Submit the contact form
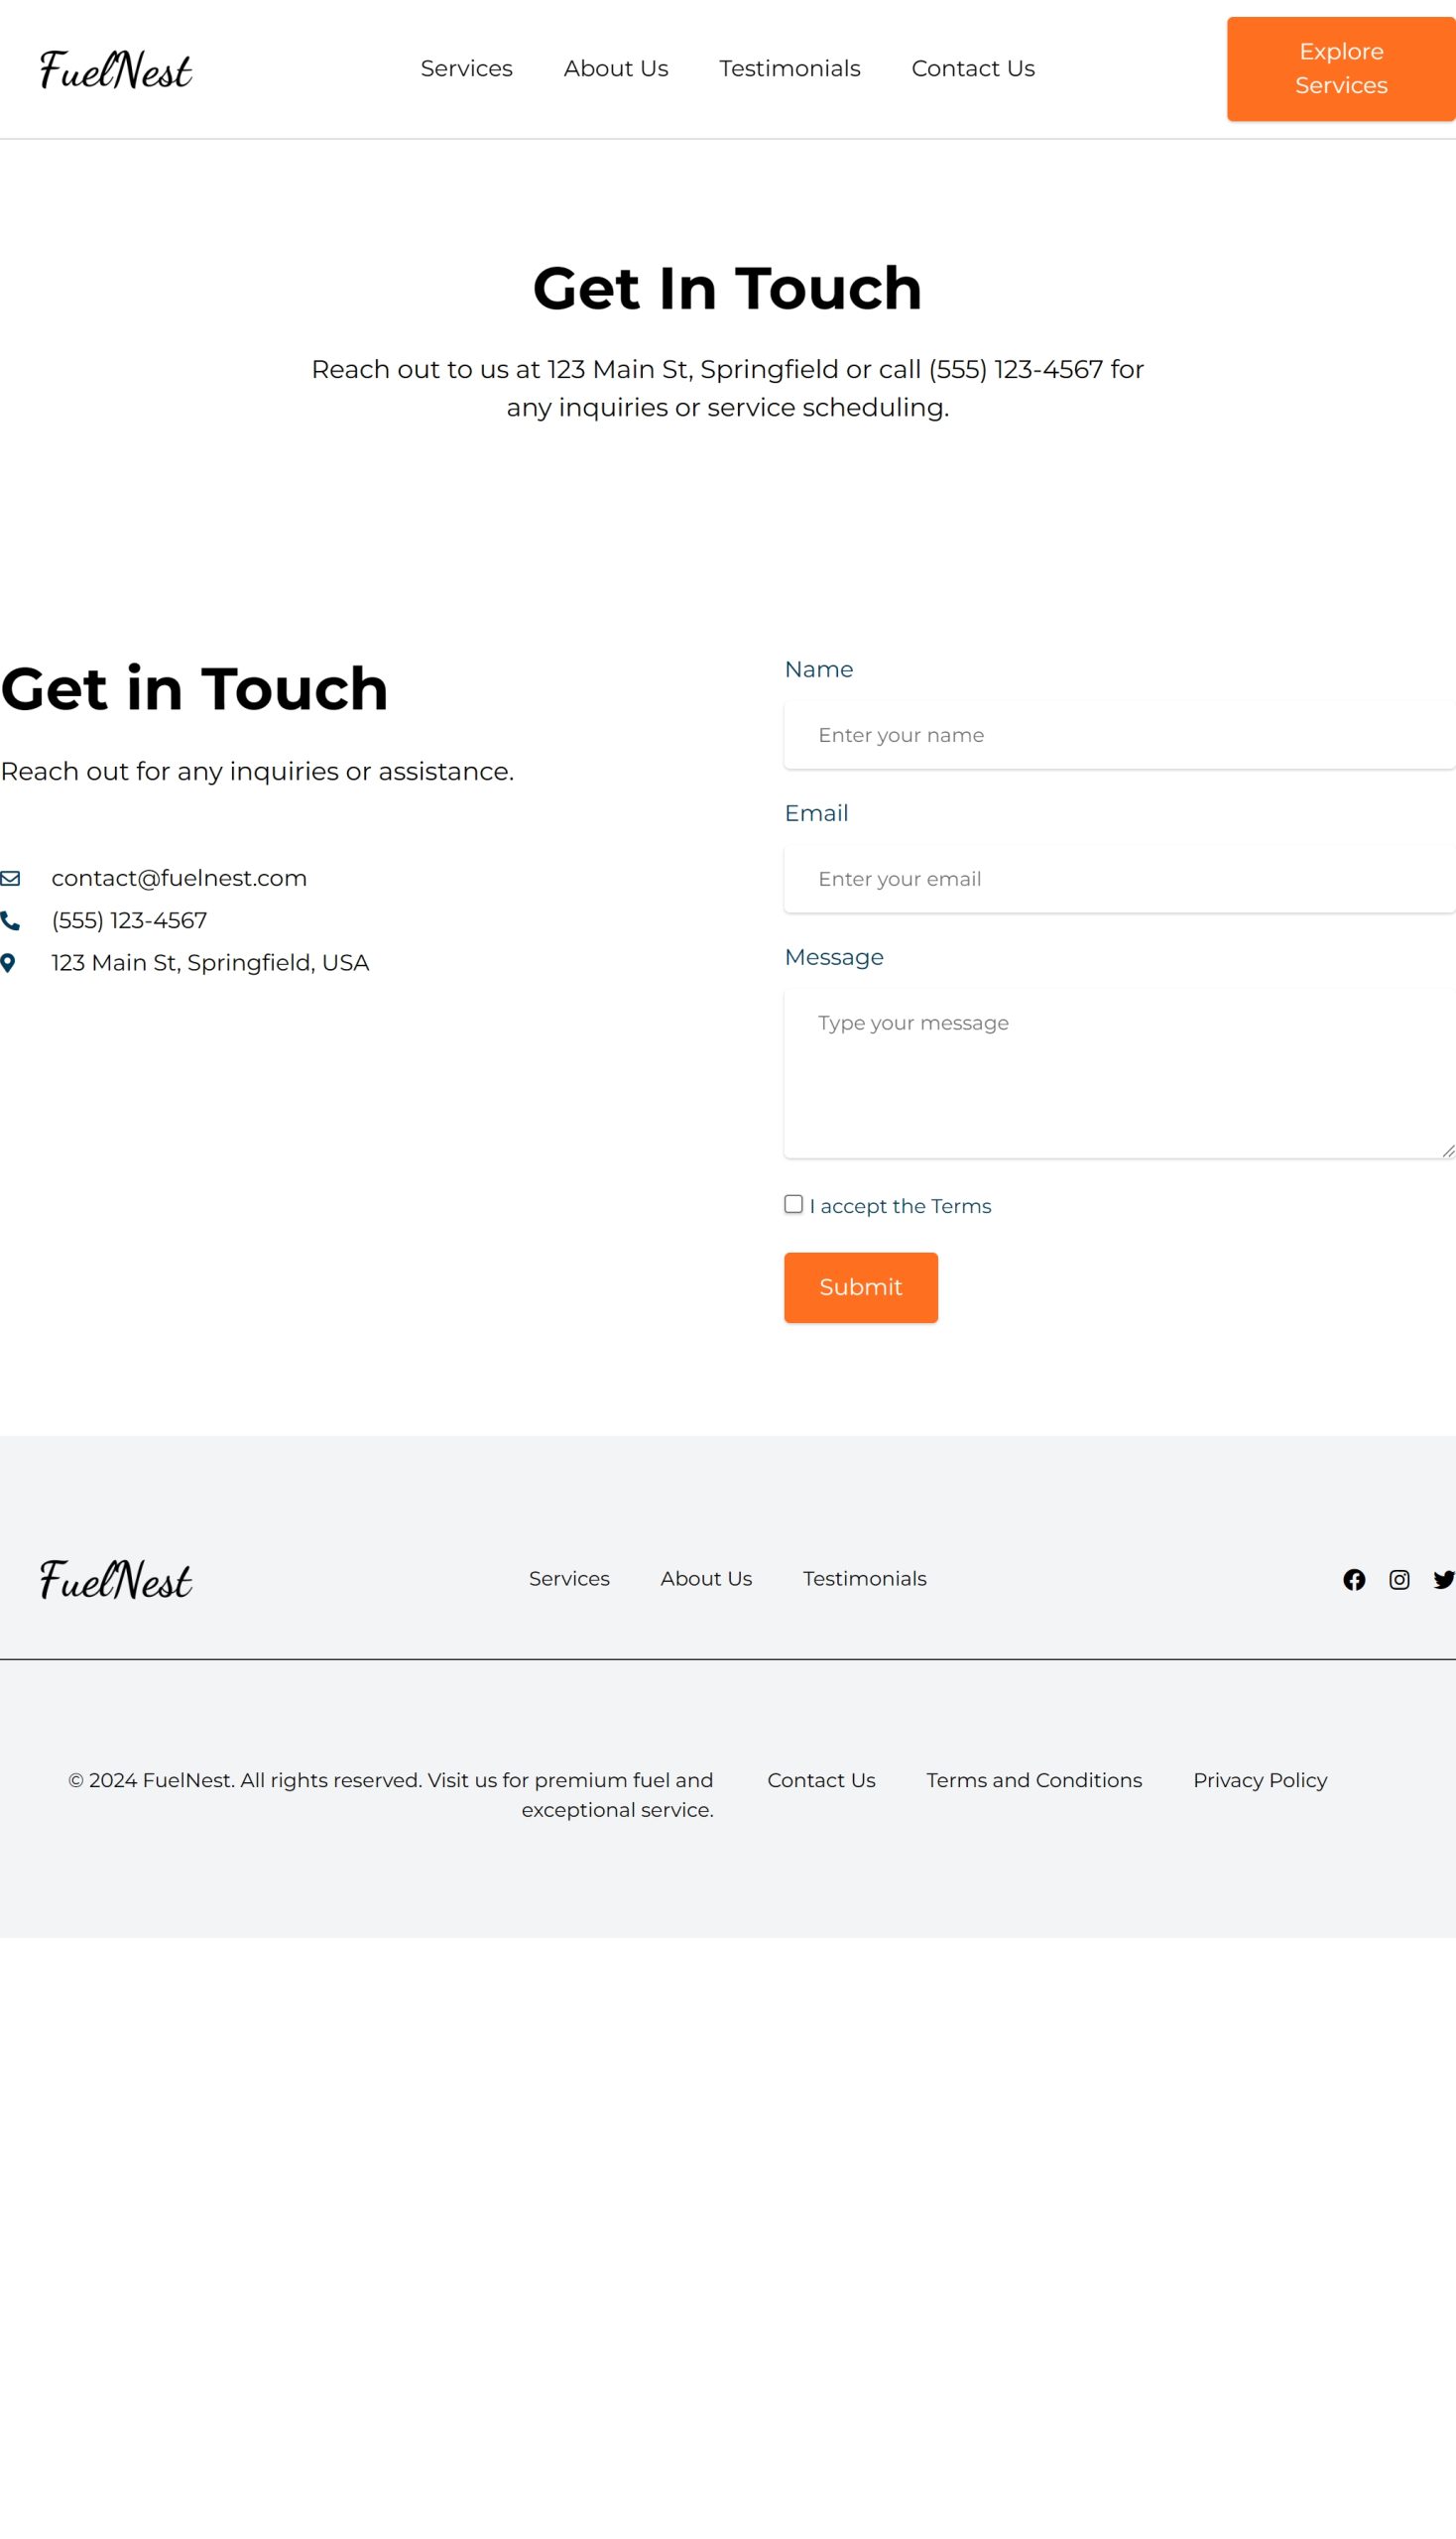 (860, 1287)
